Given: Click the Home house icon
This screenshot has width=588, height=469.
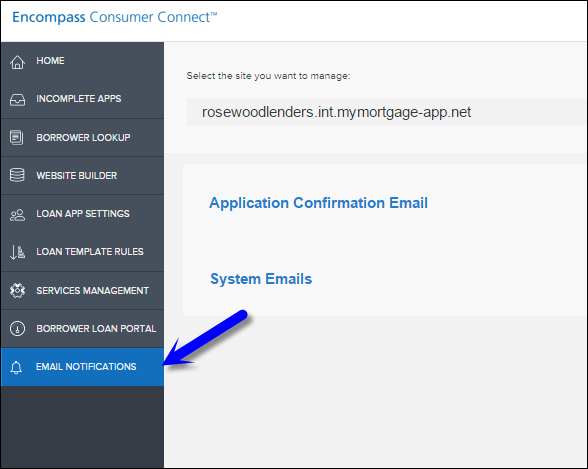Looking at the screenshot, I should pyautogui.click(x=17, y=62).
